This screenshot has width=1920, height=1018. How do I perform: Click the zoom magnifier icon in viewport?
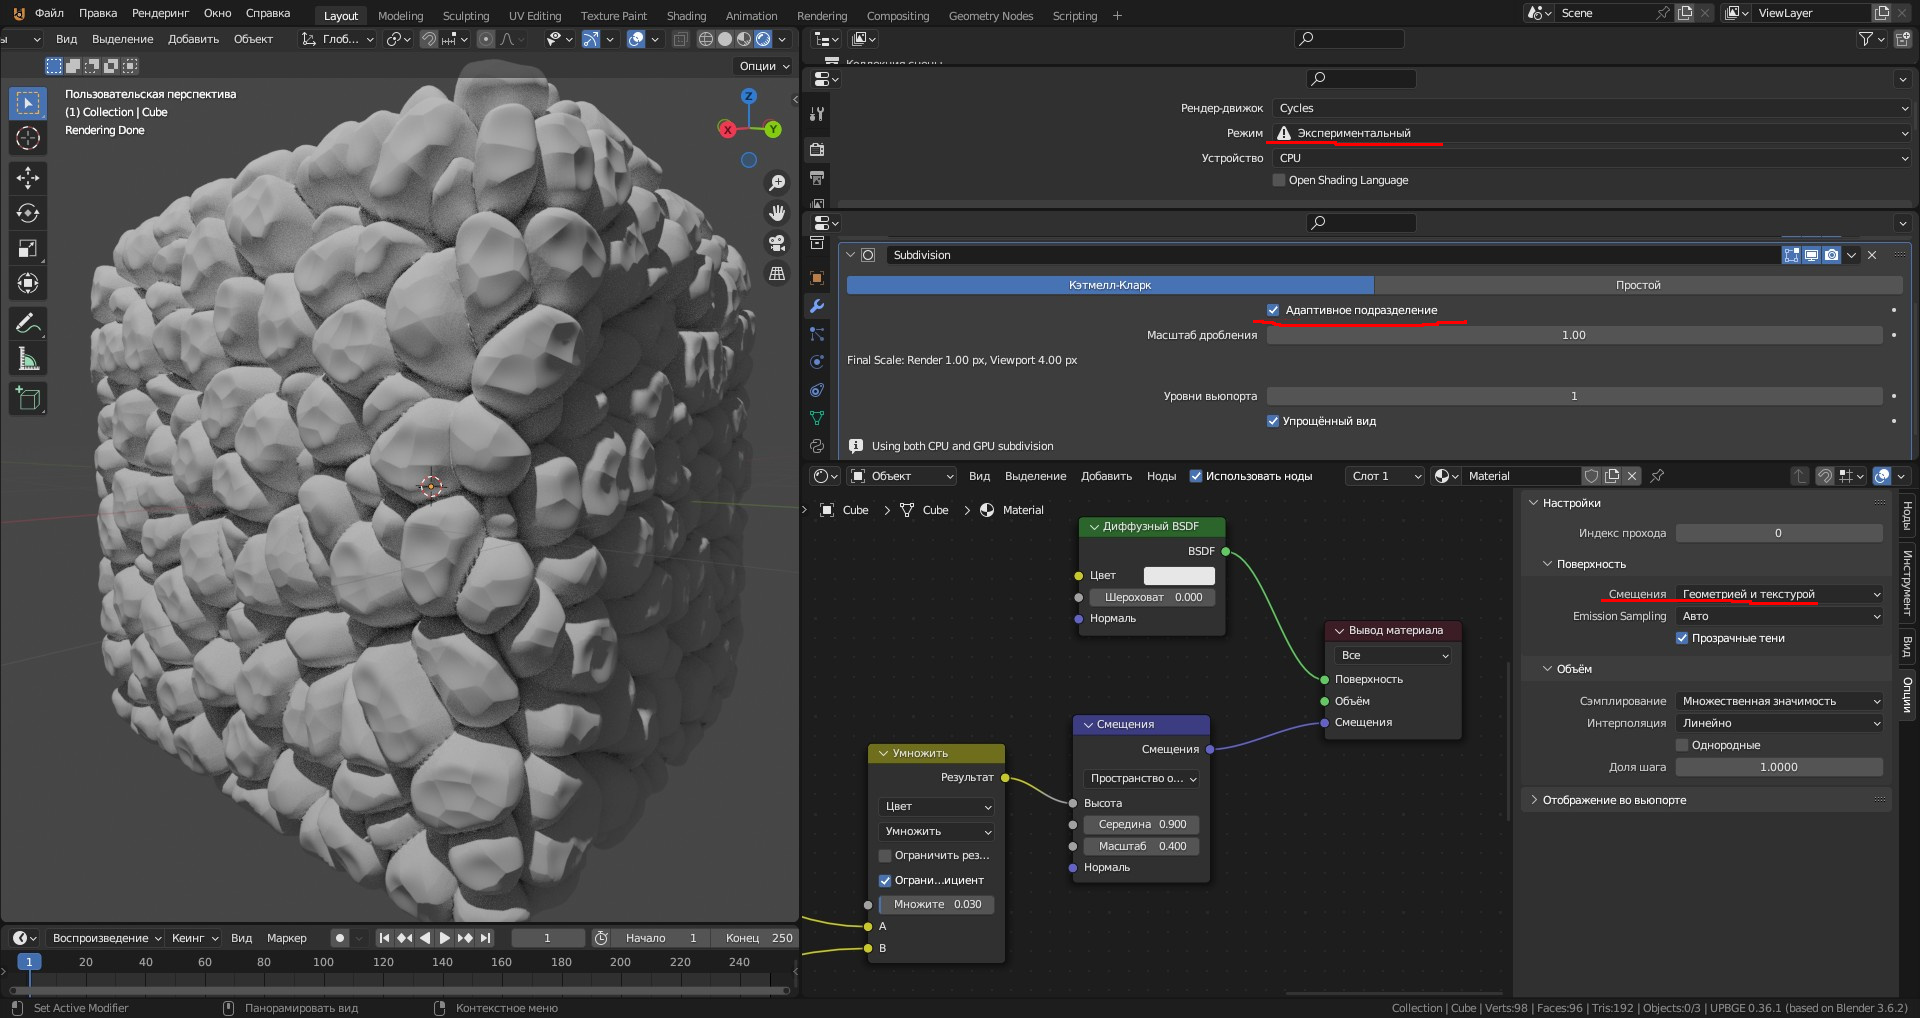pos(776,183)
